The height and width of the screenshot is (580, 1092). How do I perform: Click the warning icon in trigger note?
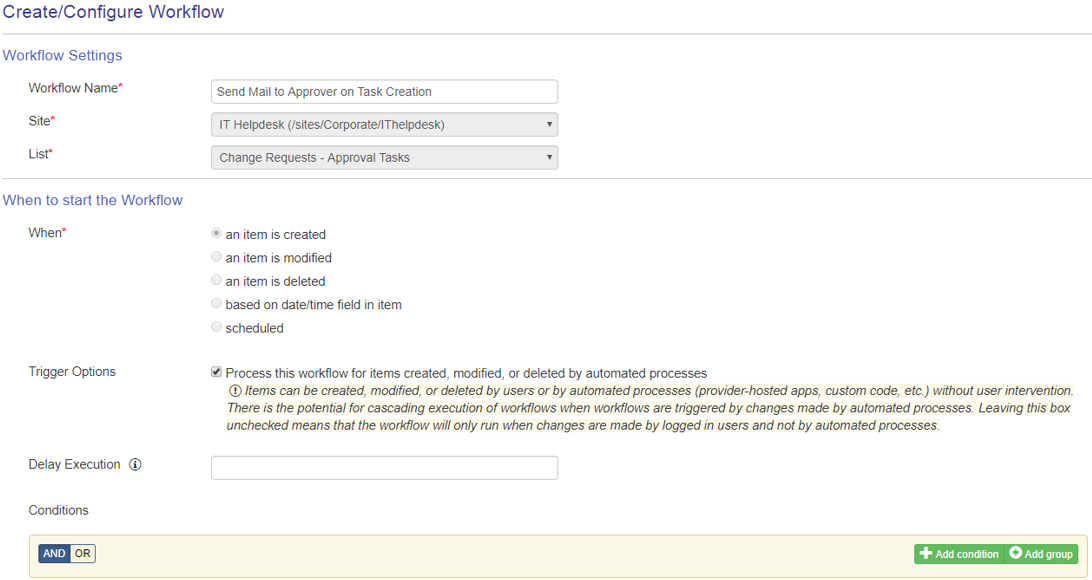click(x=235, y=391)
